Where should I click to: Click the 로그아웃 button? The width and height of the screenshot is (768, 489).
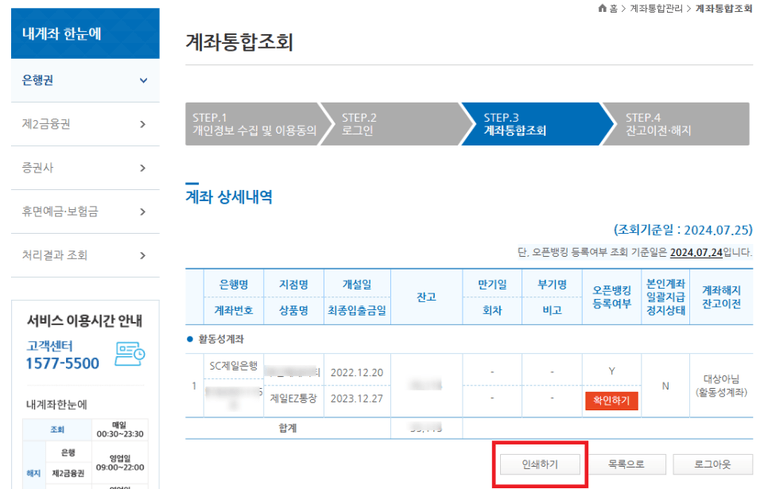(x=712, y=465)
